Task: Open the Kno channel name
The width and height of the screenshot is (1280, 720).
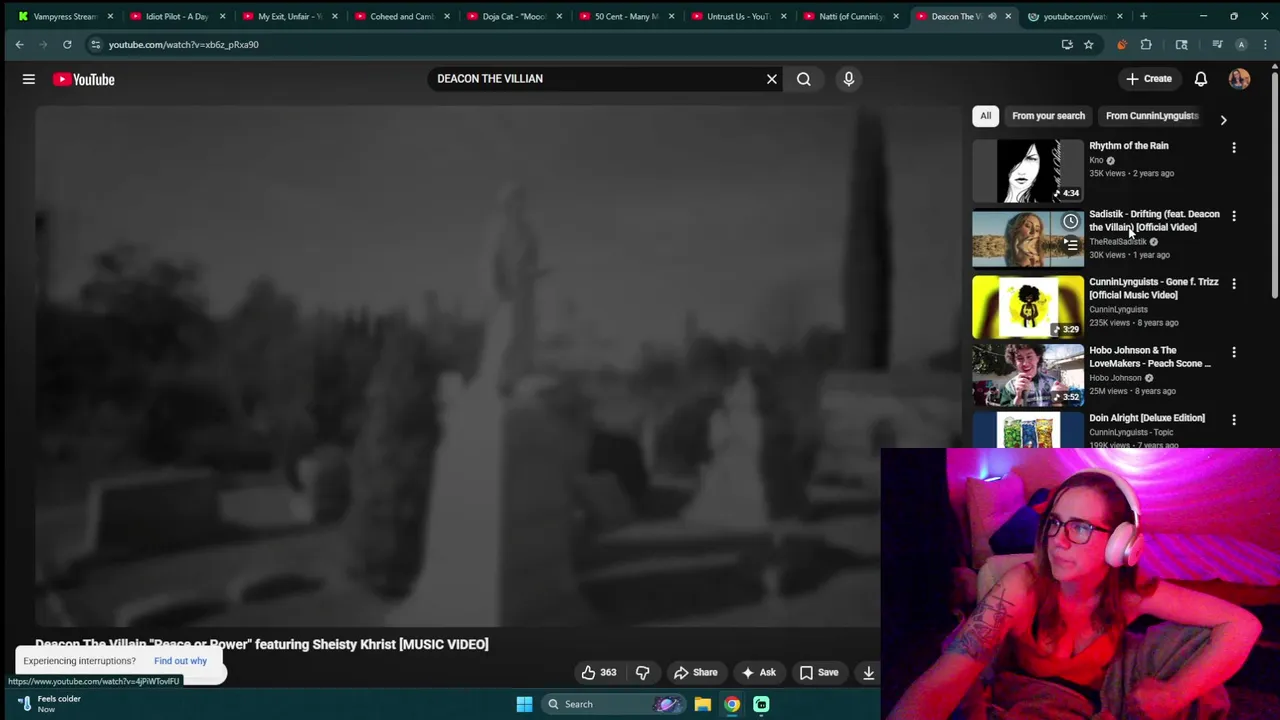Action: 1096,160
